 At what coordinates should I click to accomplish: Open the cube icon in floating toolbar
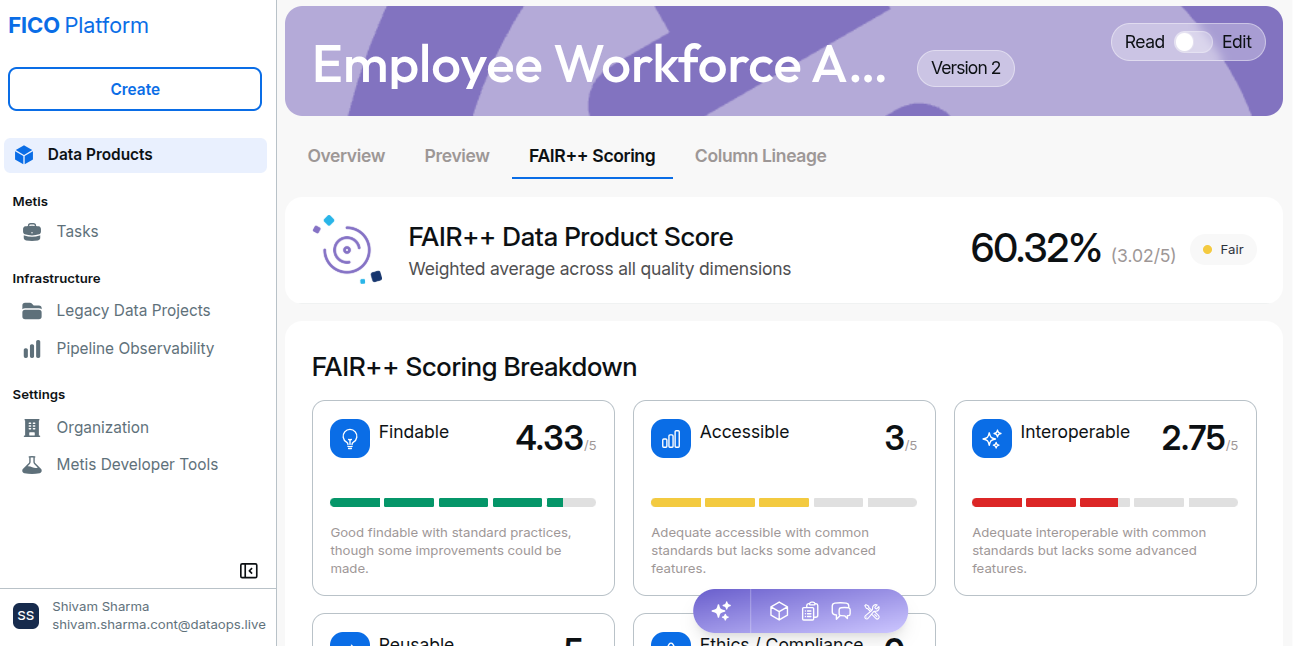(x=779, y=611)
